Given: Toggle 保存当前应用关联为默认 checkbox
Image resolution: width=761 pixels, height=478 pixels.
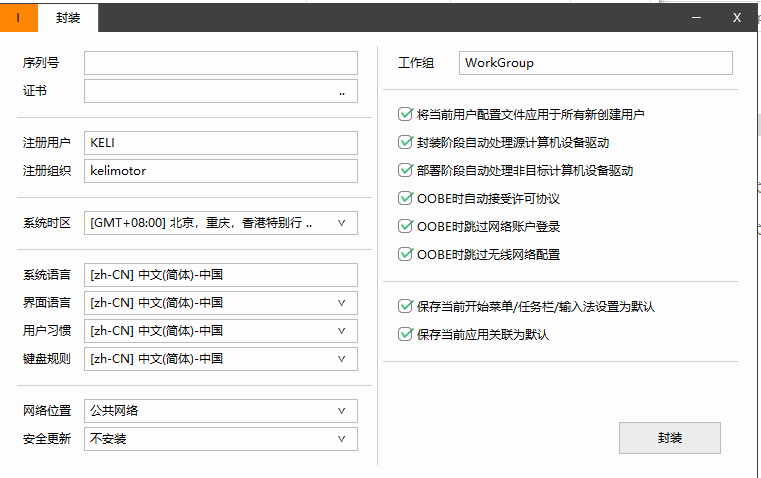Looking at the screenshot, I should [x=405, y=334].
